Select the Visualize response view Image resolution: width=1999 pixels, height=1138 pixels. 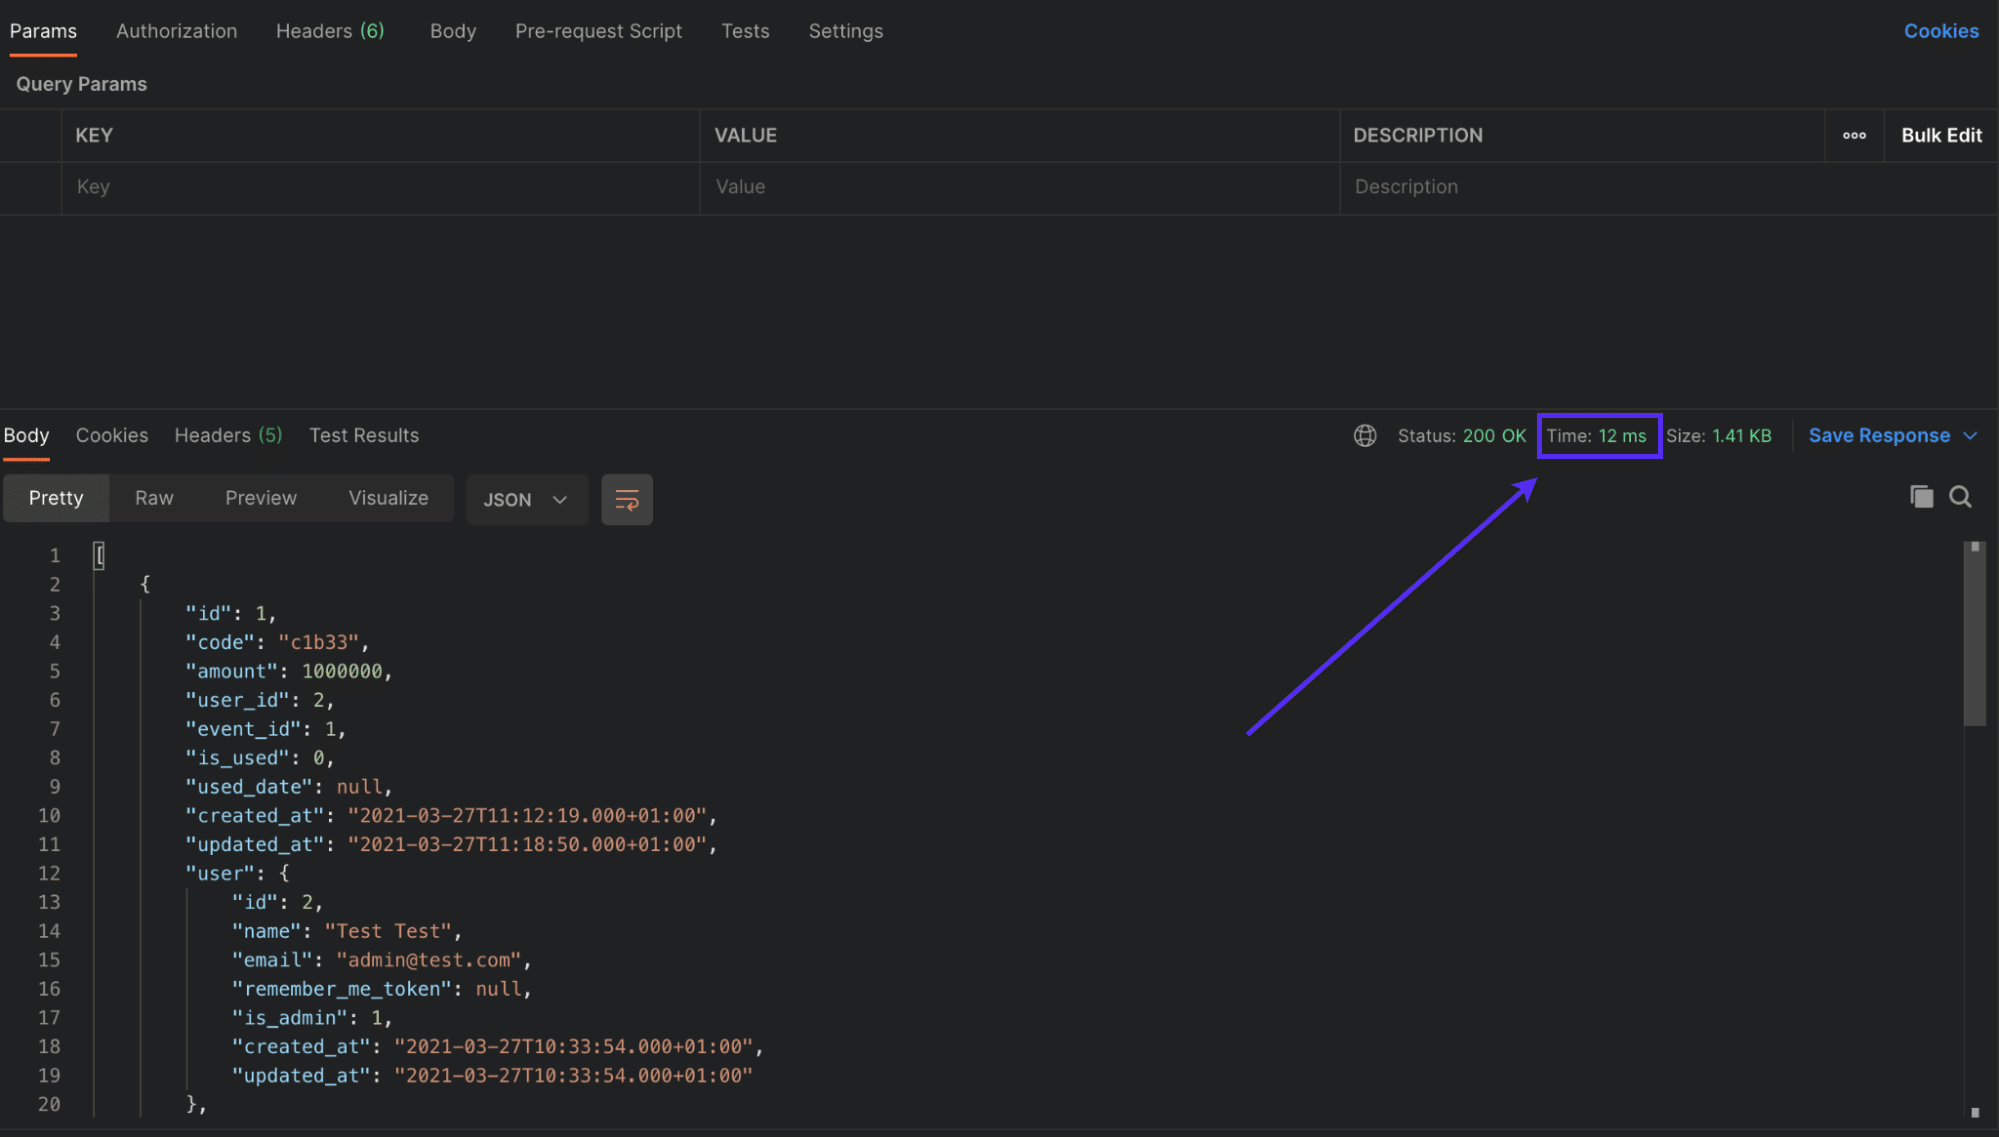[x=388, y=497]
